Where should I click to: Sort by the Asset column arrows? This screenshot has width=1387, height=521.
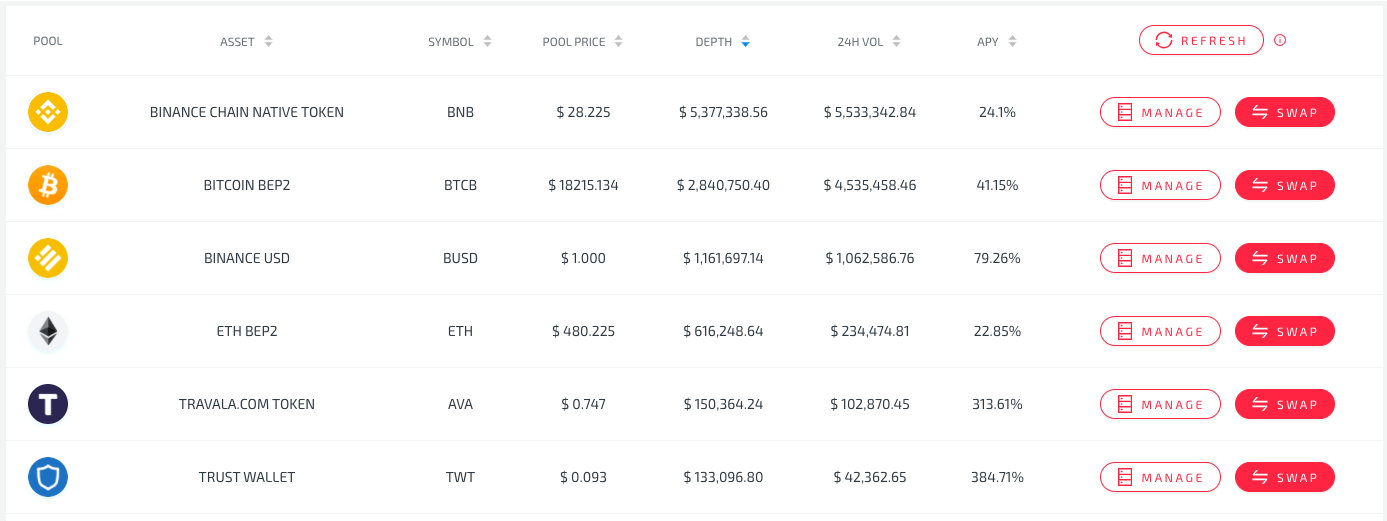coord(268,42)
